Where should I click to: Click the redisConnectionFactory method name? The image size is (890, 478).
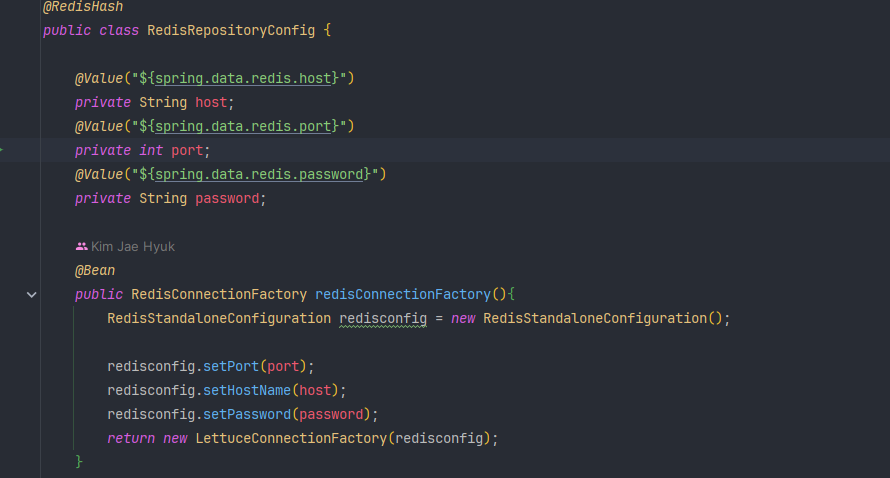pos(403,294)
